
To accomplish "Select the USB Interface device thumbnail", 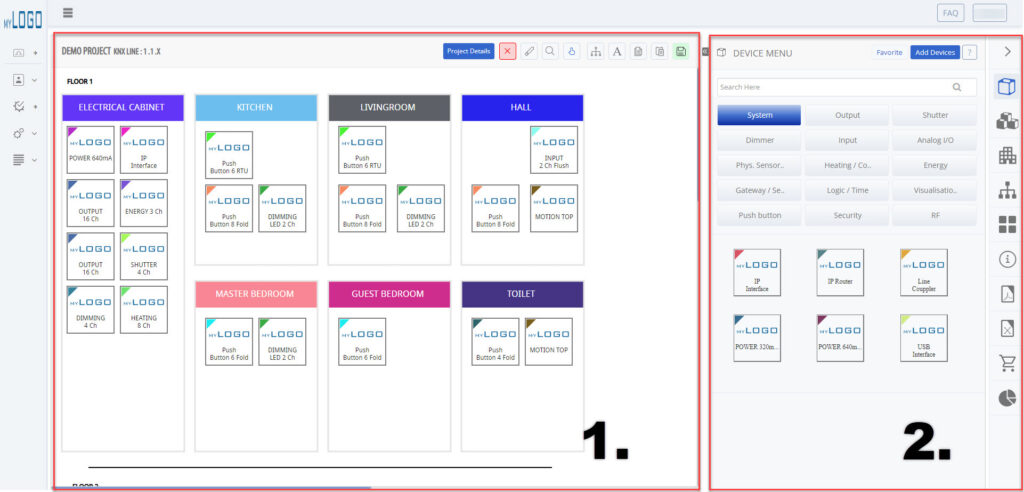I will tap(923, 338).
